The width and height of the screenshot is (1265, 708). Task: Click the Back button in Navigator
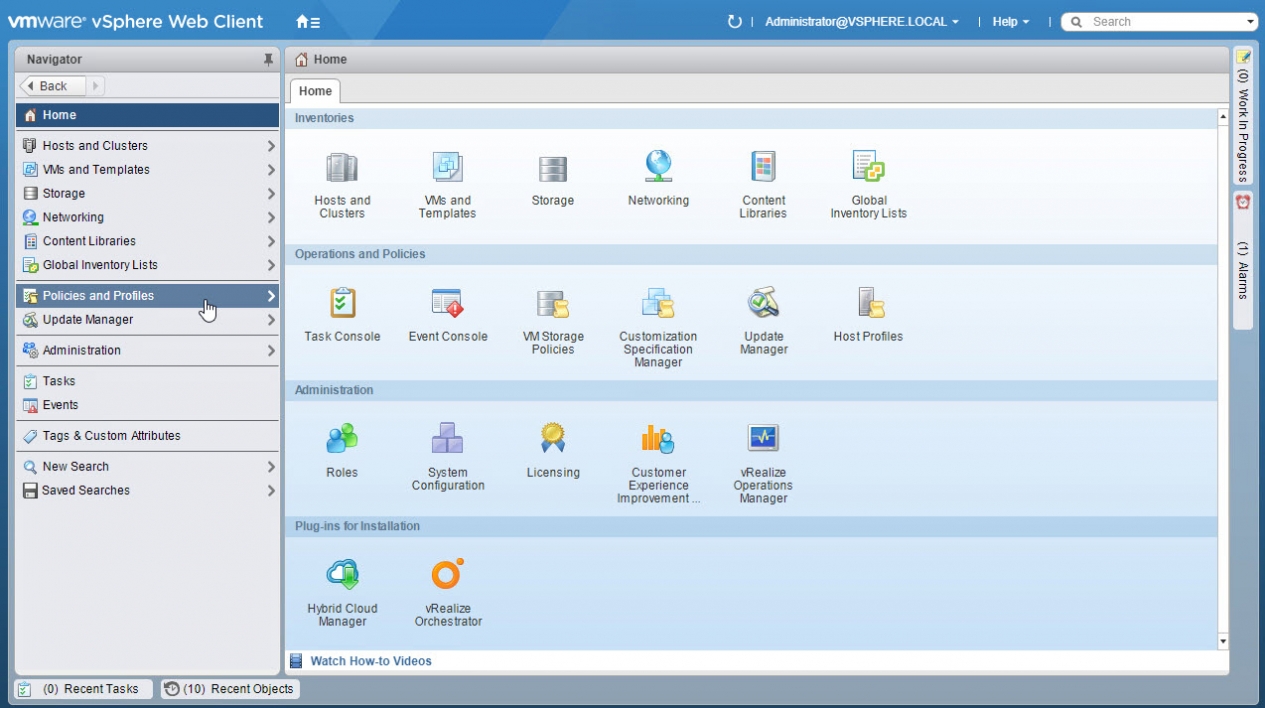pos(52,86)
